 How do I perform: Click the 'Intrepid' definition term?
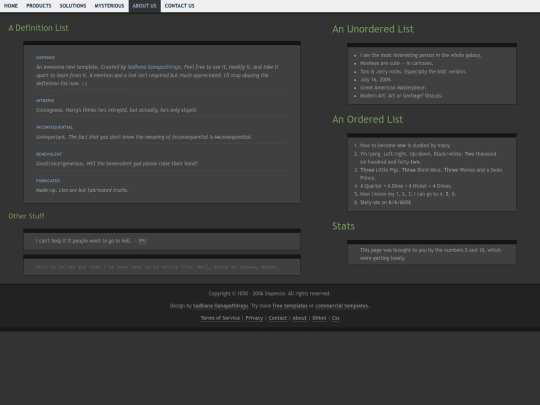[x=45, y=101]
